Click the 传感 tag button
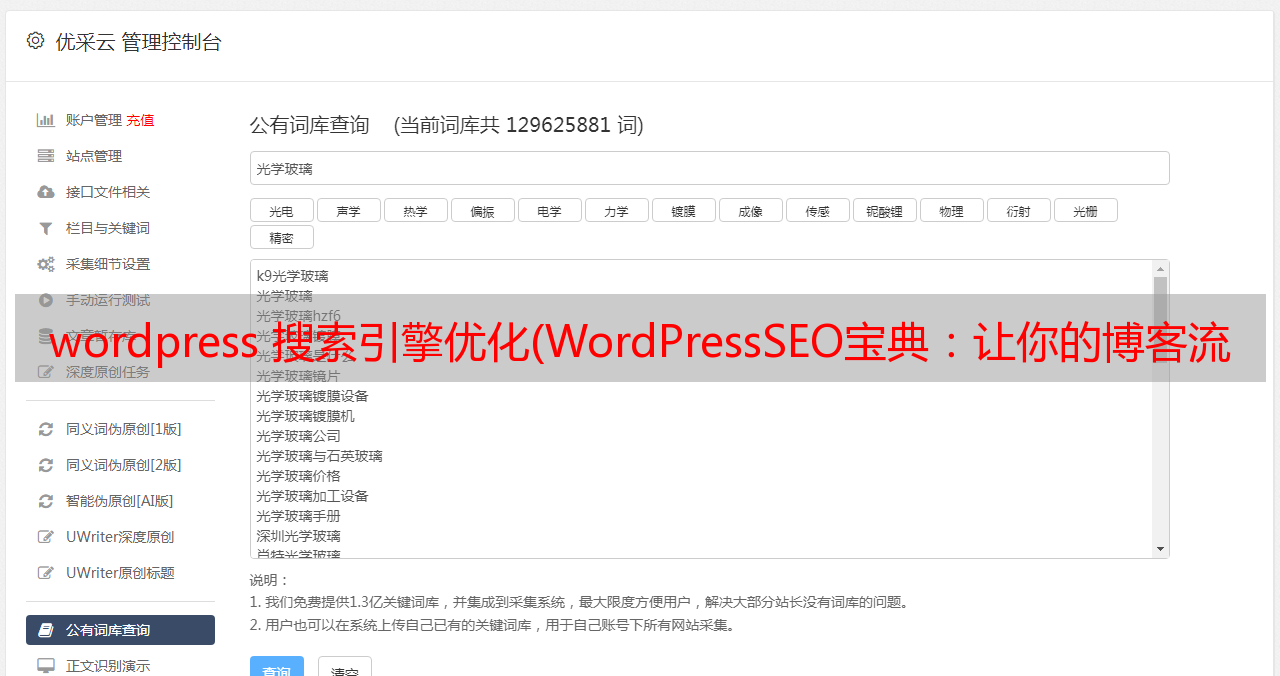This screenshot has width=1280, height=676. [x=818, y=210]
